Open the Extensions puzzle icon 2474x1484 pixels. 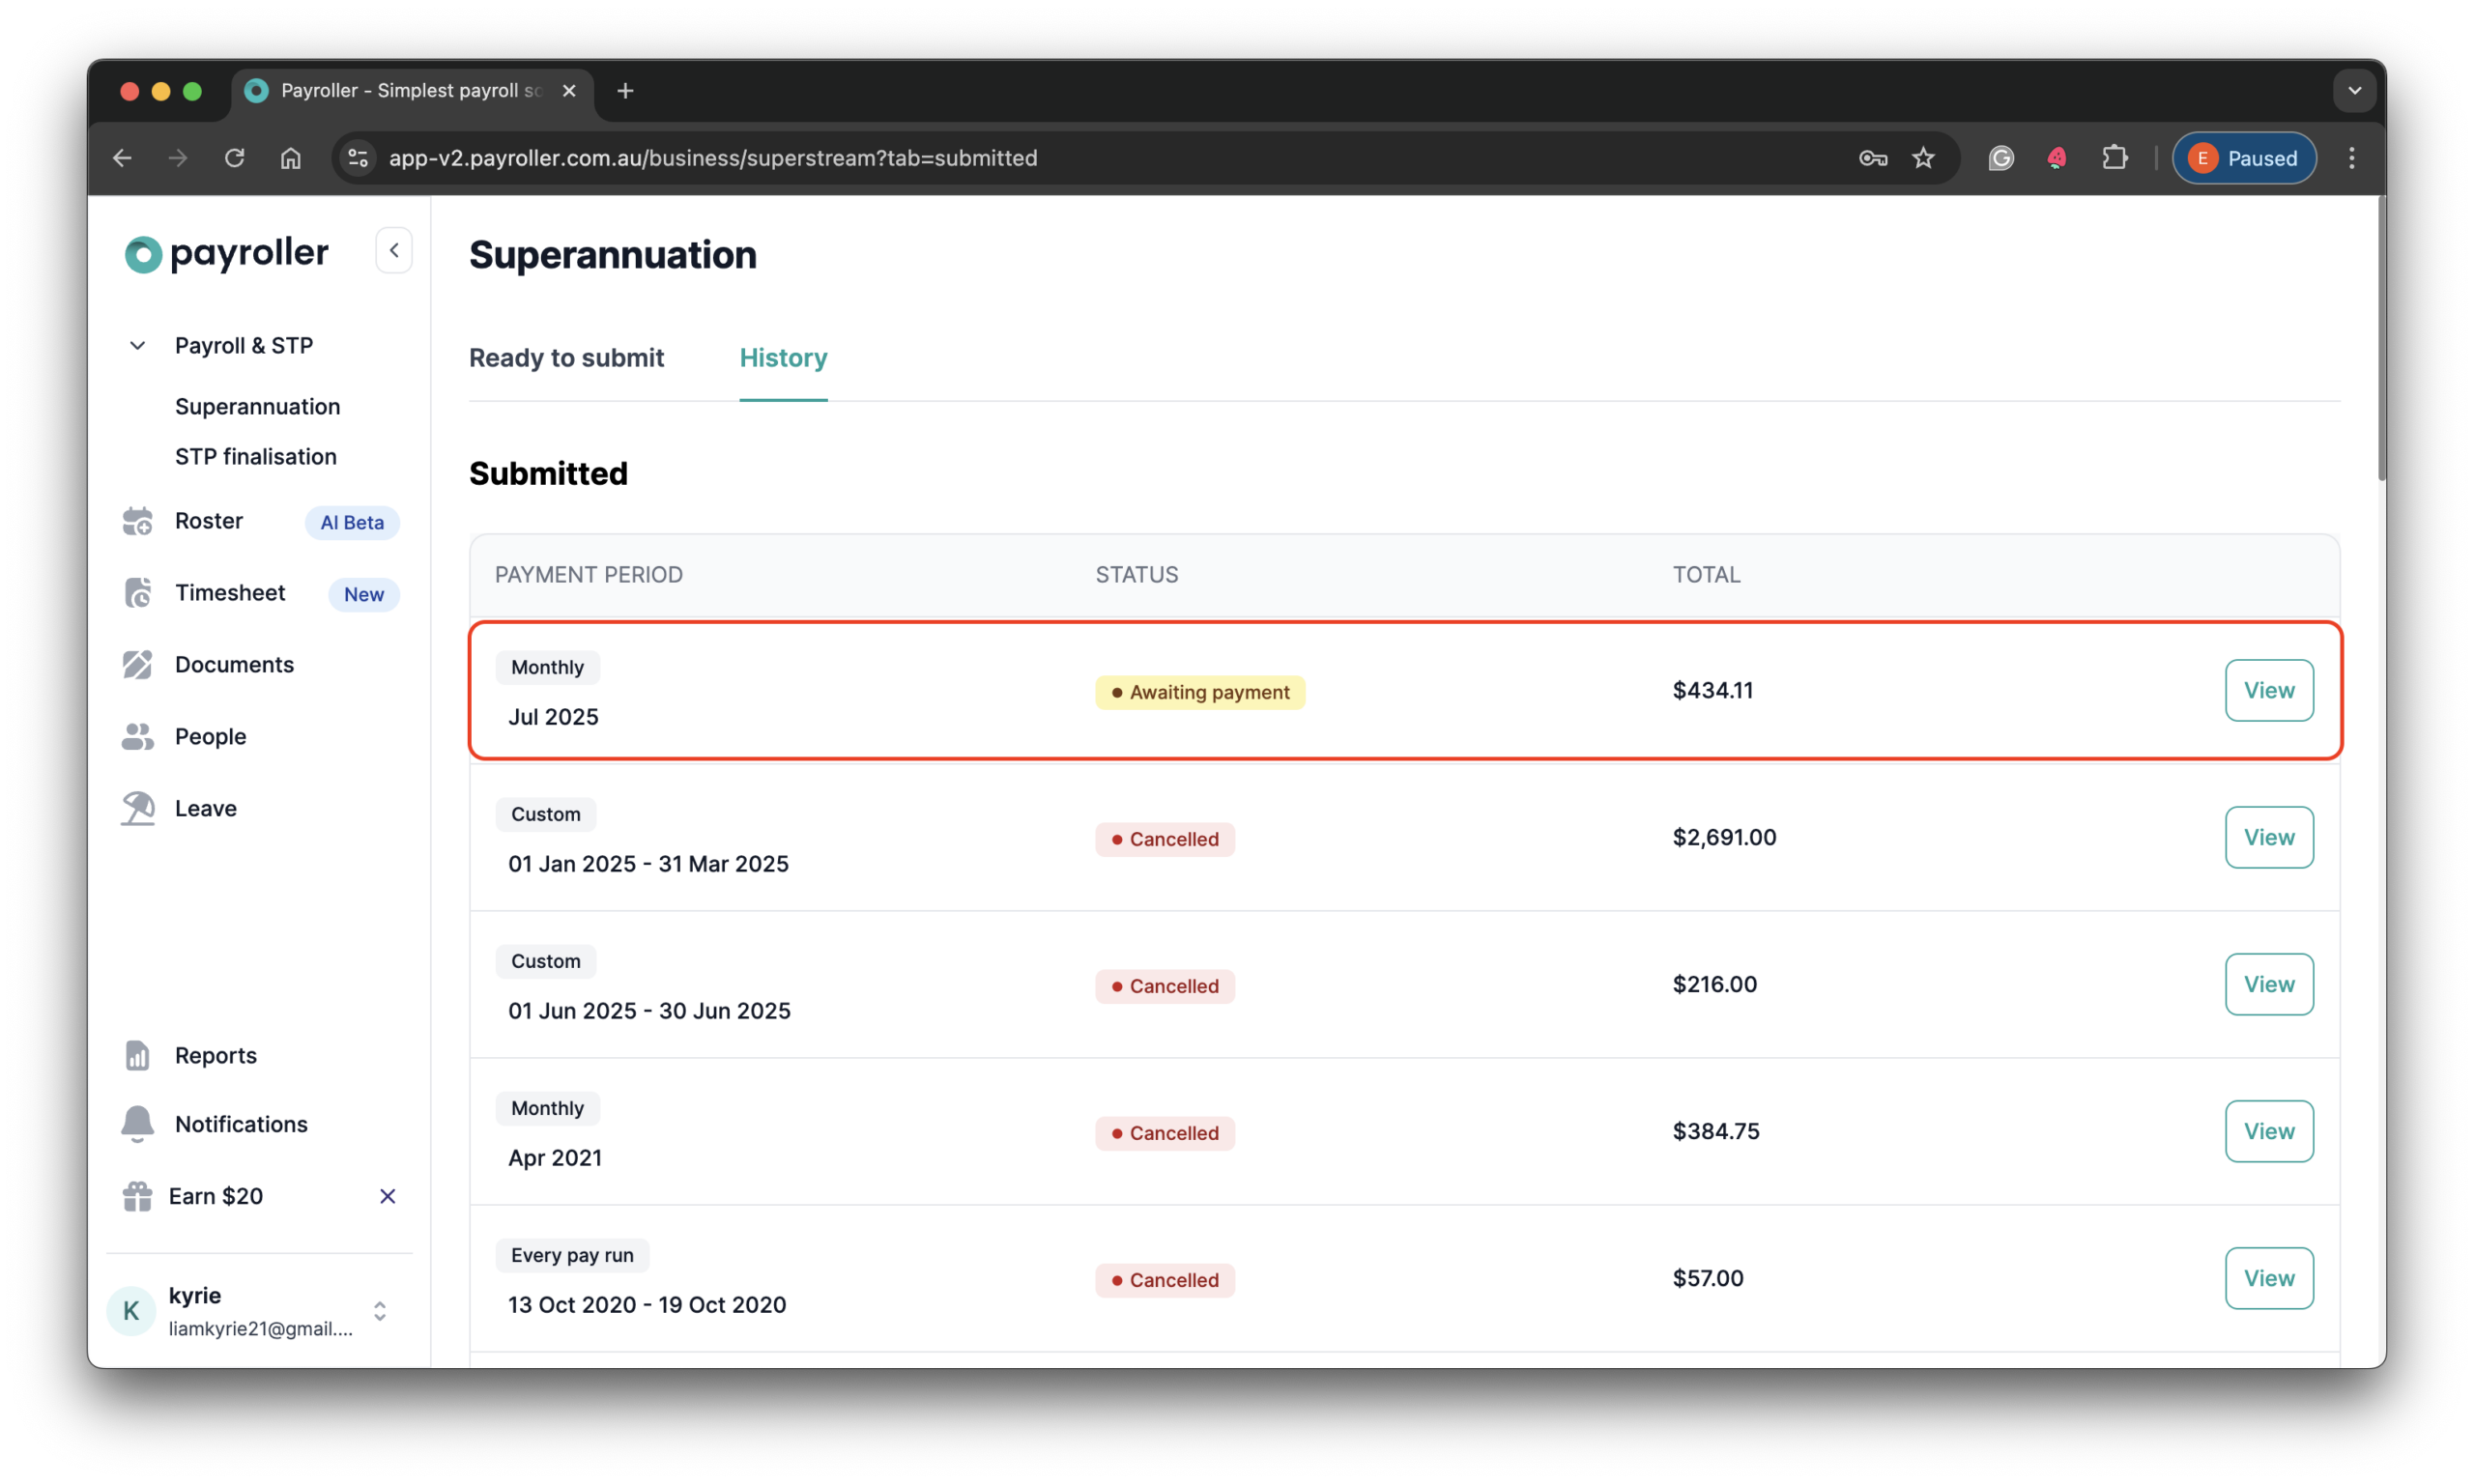(2114, 158)
